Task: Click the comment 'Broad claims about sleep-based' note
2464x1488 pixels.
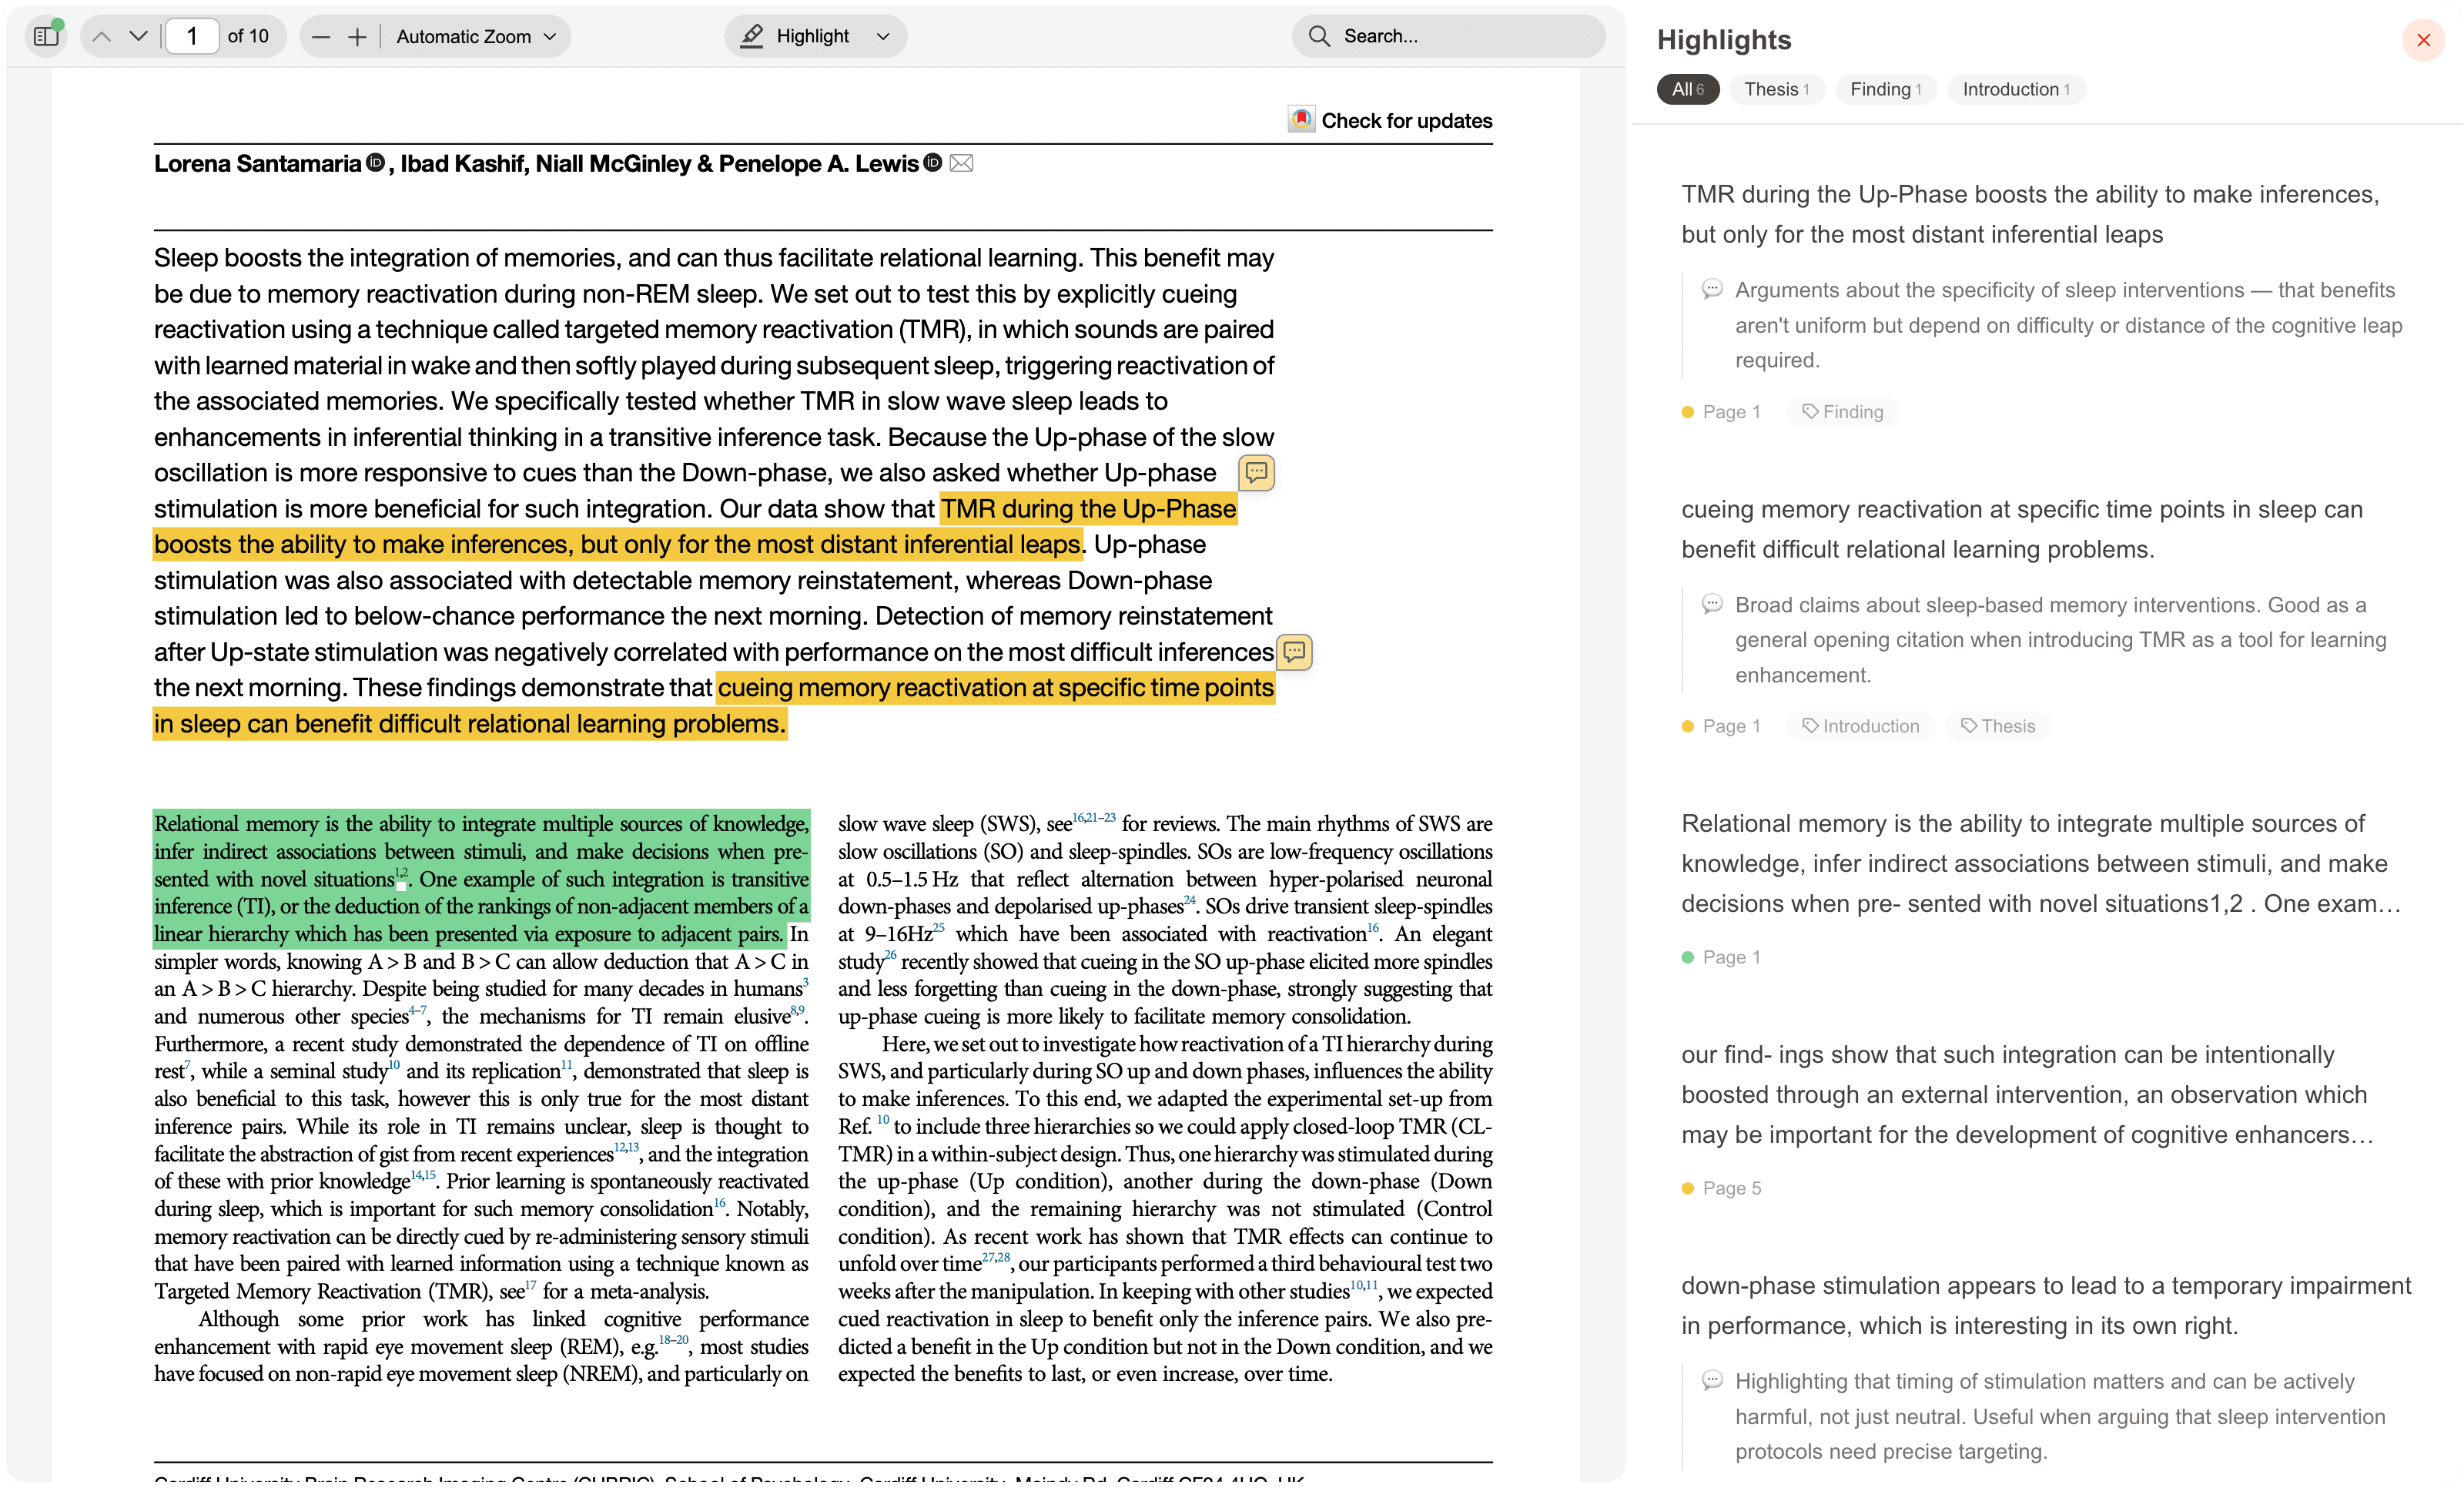Action: pos(2060,640)
